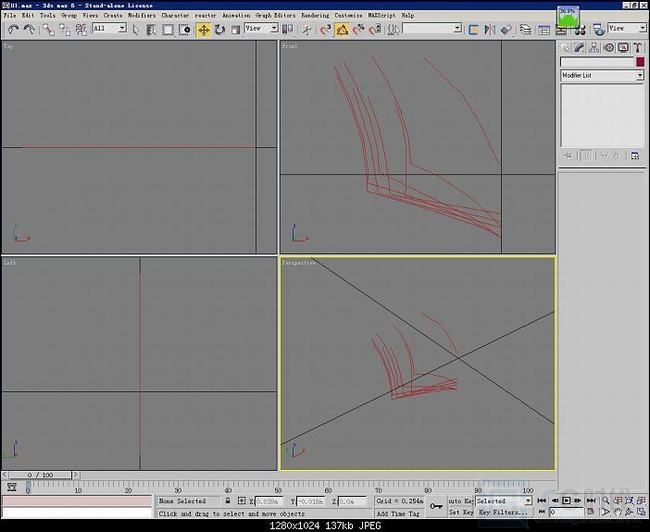Choose the Select Object arrow tool
Screen dimensions: 650x532
pyautogui.click(x=136, y=29)
